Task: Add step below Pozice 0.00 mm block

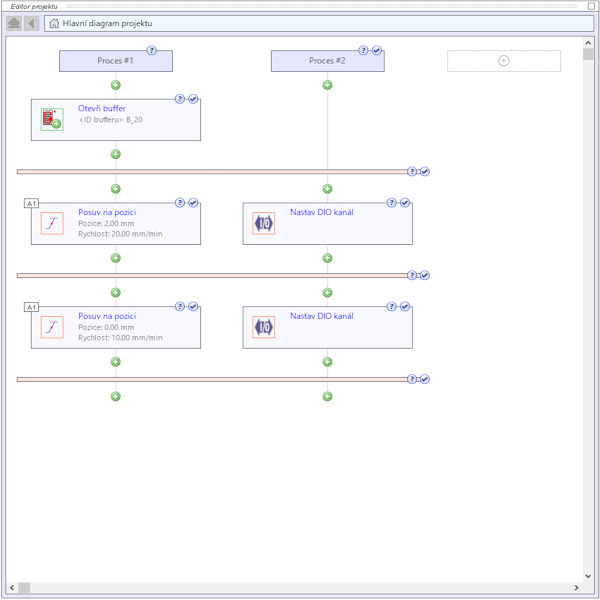Action: [116, 362]
